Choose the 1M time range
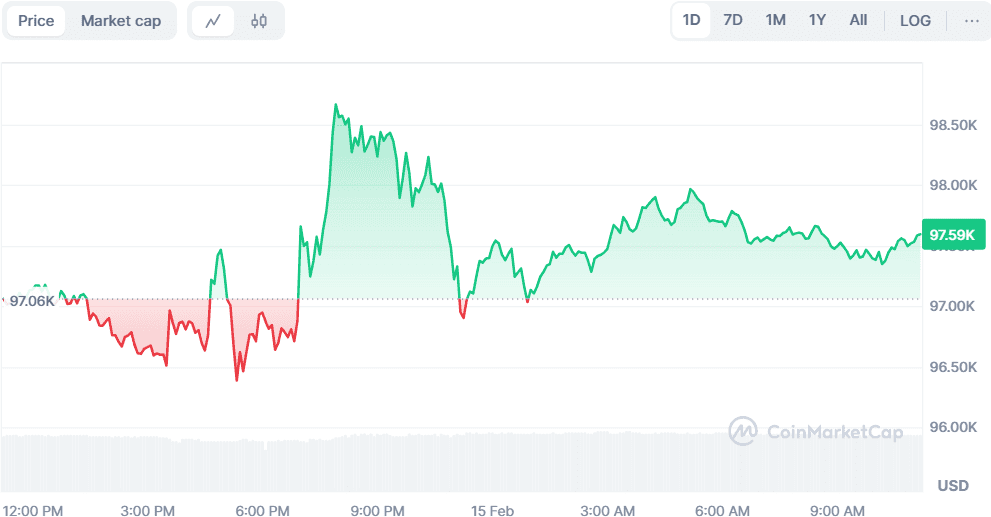 click(775, 21)
